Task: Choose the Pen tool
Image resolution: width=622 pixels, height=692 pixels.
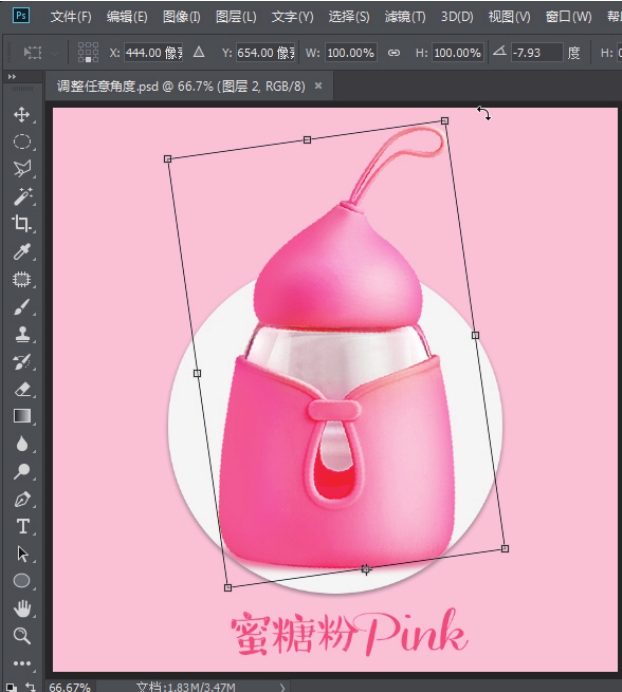Action: [x=21, y=499]
